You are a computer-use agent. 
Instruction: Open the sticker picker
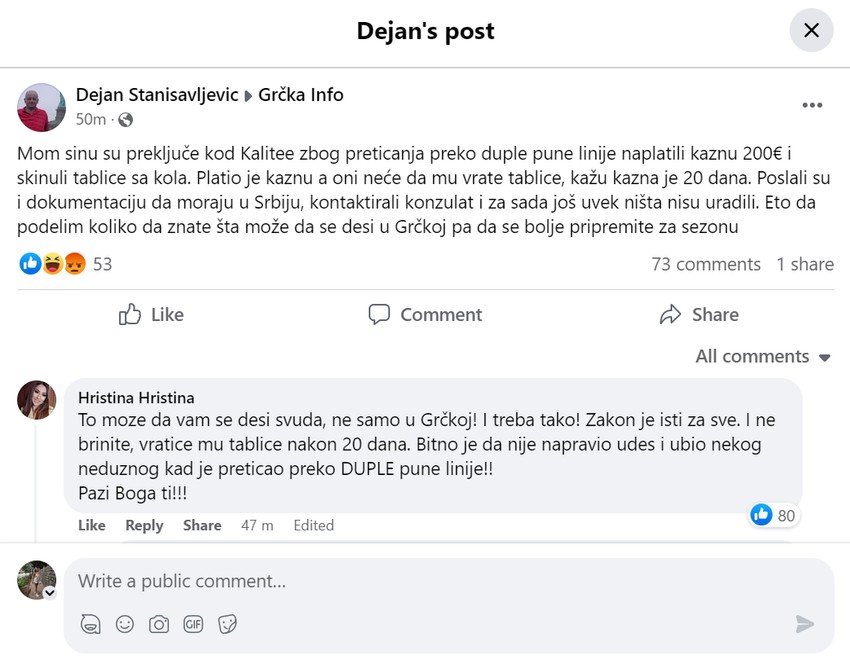[x=228, y=623]
